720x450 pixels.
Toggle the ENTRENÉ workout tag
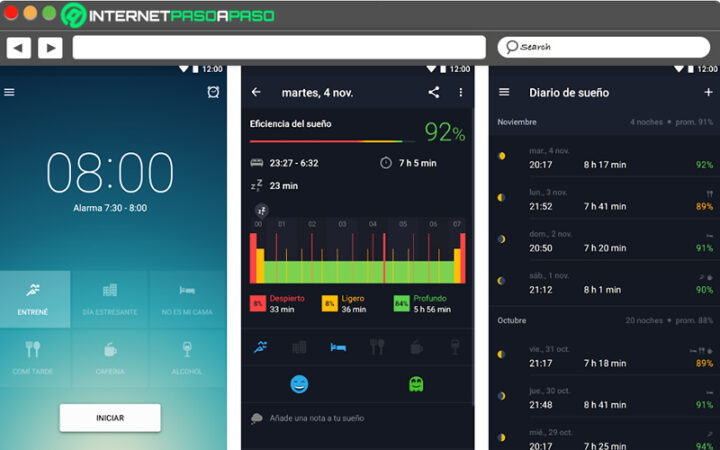35,299
